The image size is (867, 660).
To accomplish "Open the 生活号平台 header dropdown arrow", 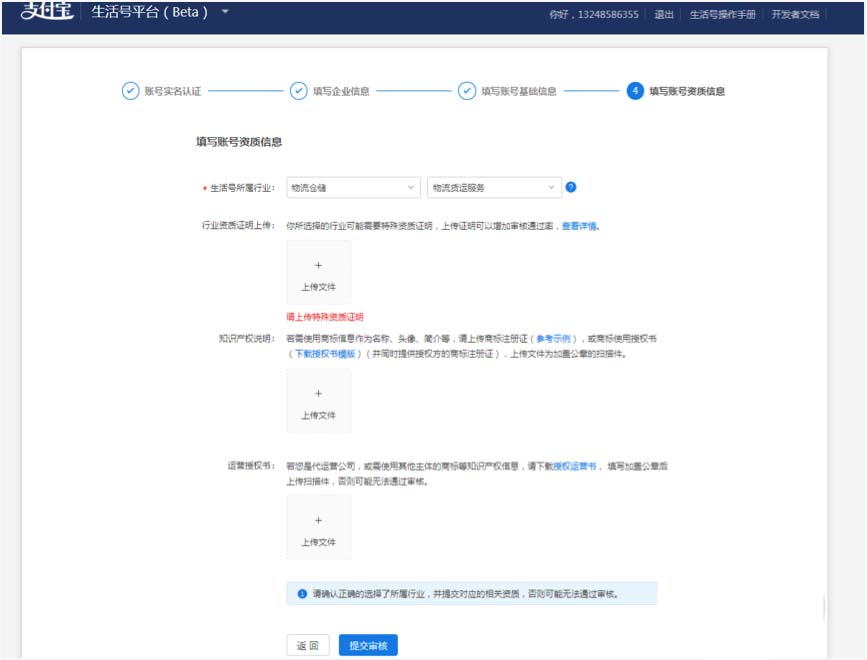I will 225,12.
